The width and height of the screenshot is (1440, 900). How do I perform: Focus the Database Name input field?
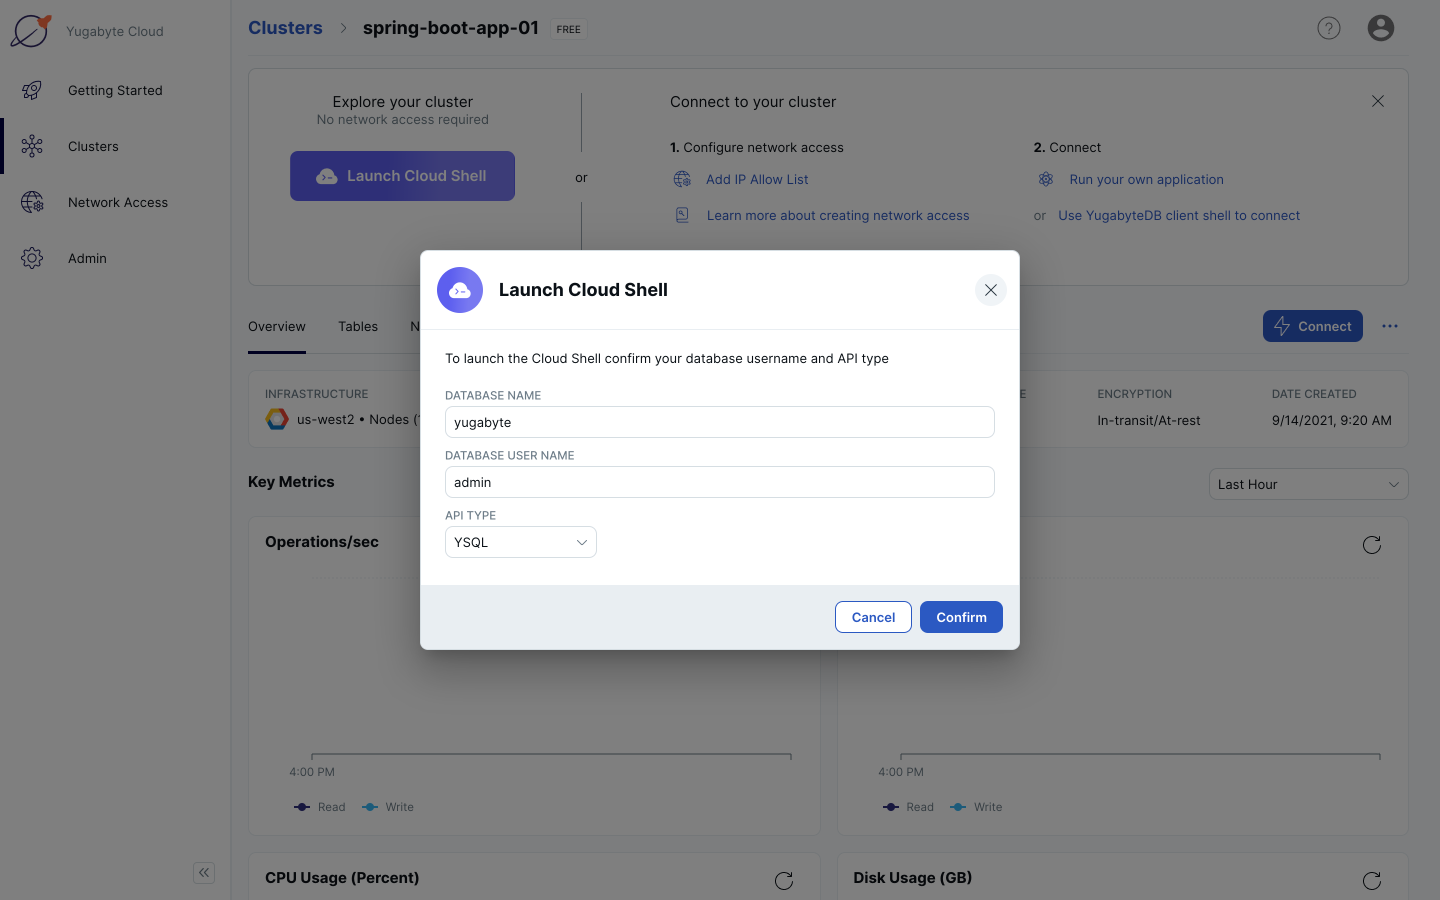(719, 422)
